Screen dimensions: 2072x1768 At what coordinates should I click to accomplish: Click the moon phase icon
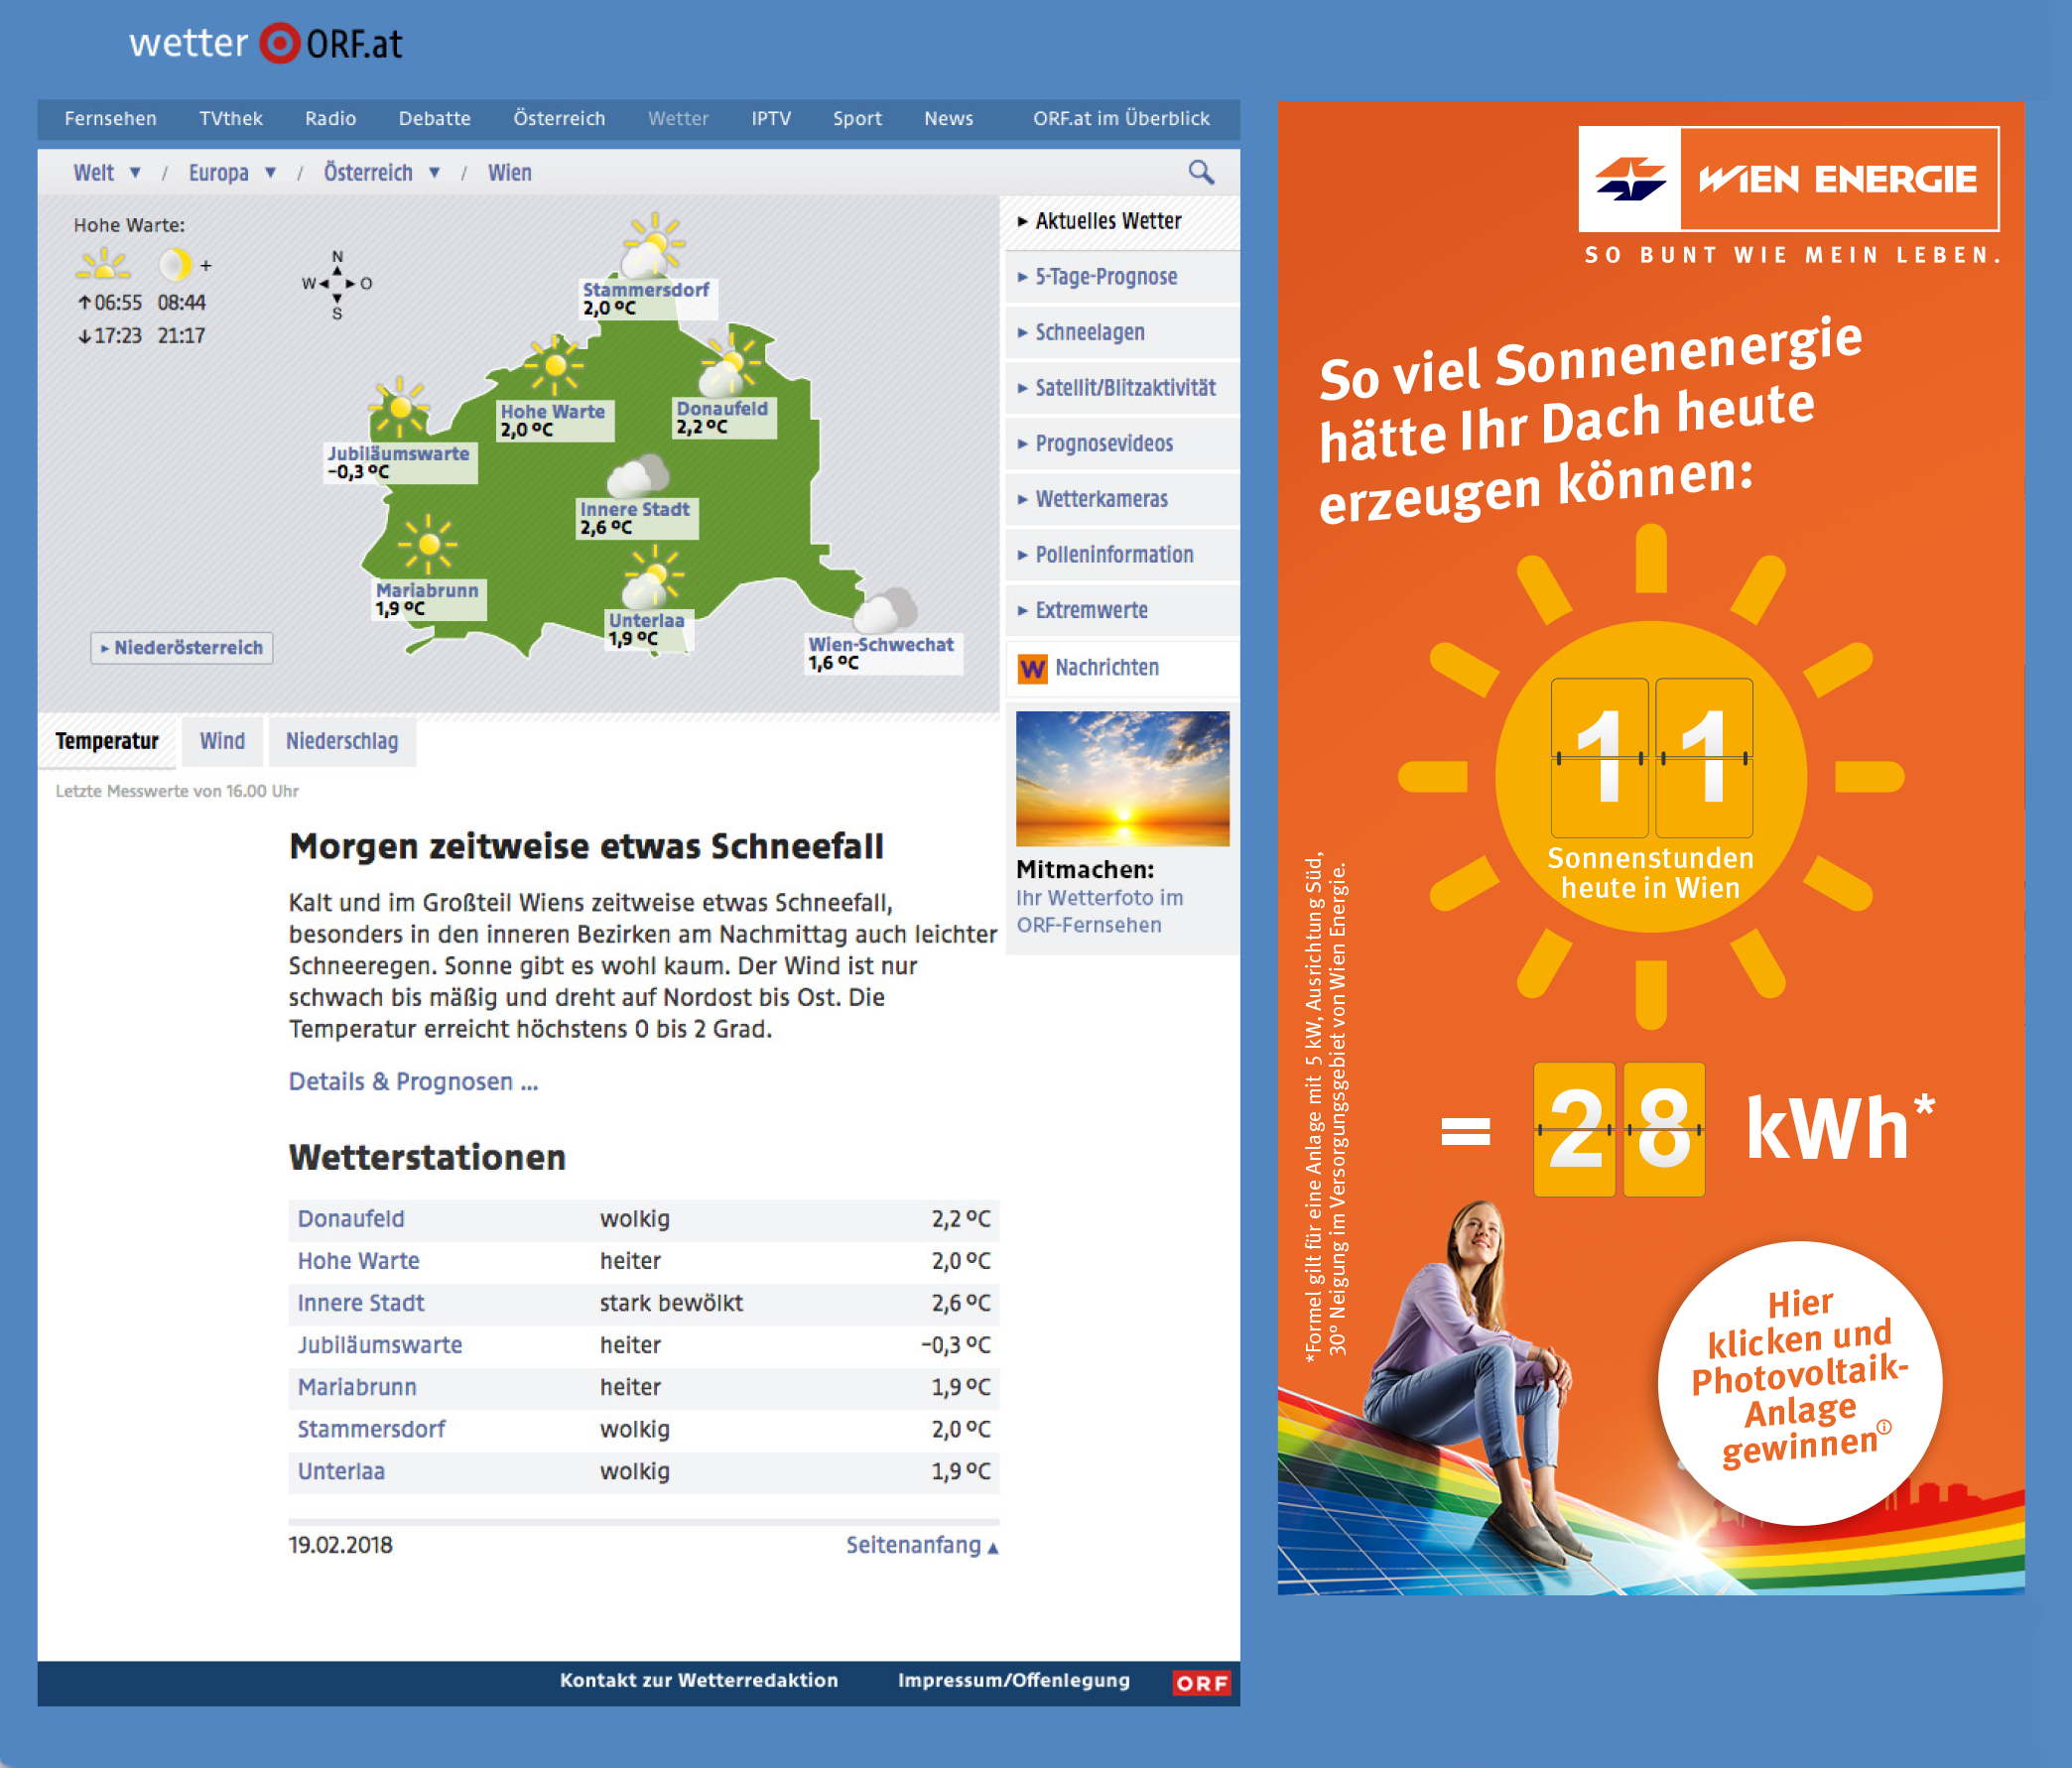(x=176, y=265)
